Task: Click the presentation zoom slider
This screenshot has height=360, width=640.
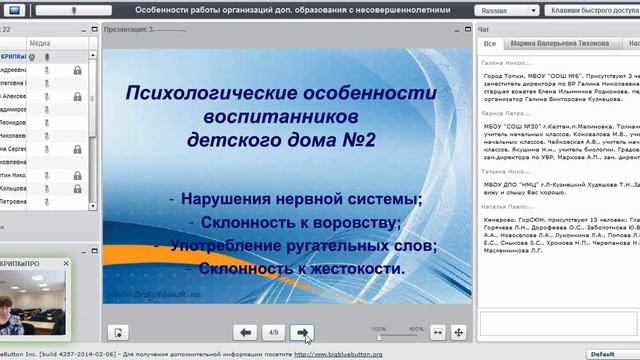Action: 398,336
